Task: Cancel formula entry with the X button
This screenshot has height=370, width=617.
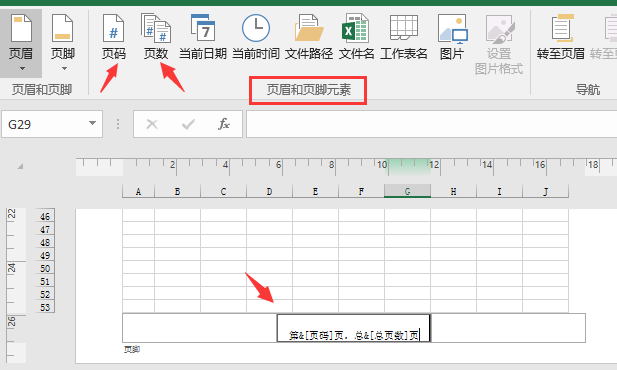Action: click(x=152, y=124)
